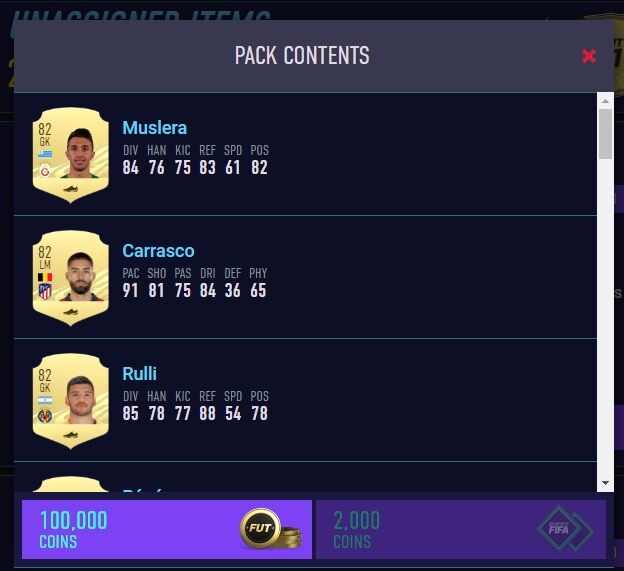Click Argentina flag on Rulli card
The width and height of the screenshot is (624, 571).
click(45, 400)
